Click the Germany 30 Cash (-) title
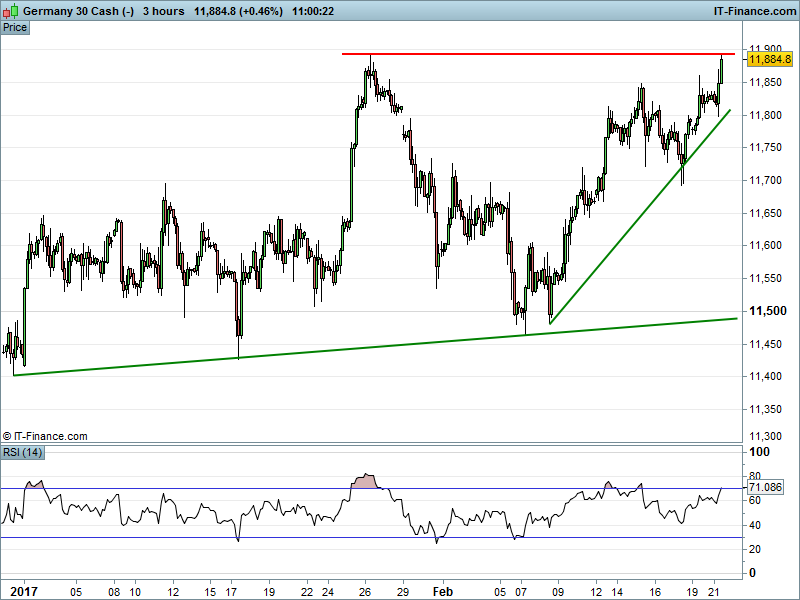Image resolution: width=800 pixels, height=600 pixels. (78, 11)
